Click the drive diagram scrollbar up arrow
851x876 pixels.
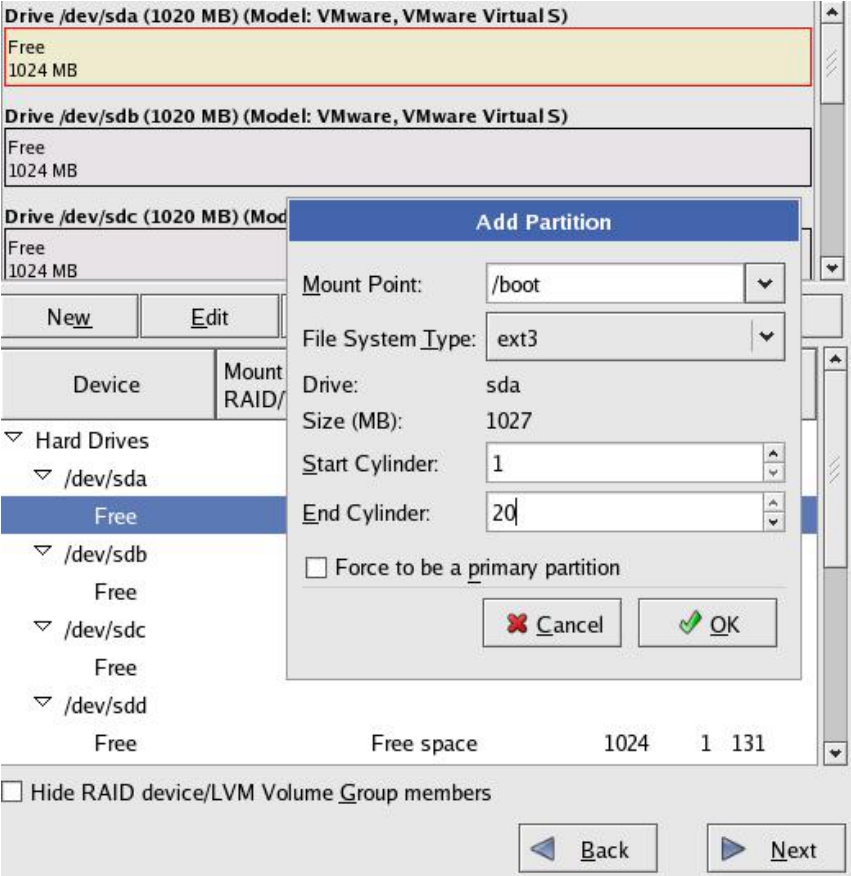click(832, 12)
